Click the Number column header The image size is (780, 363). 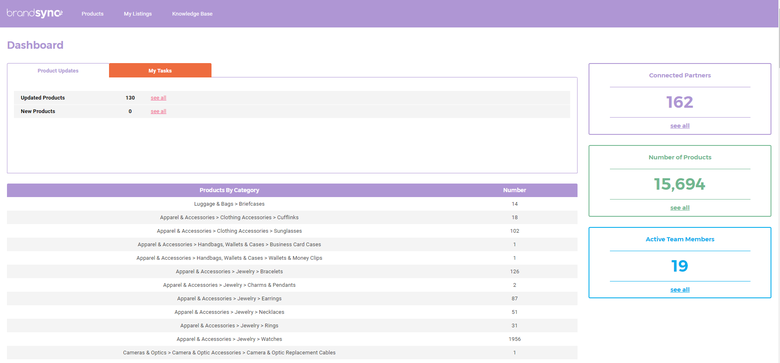514,190
